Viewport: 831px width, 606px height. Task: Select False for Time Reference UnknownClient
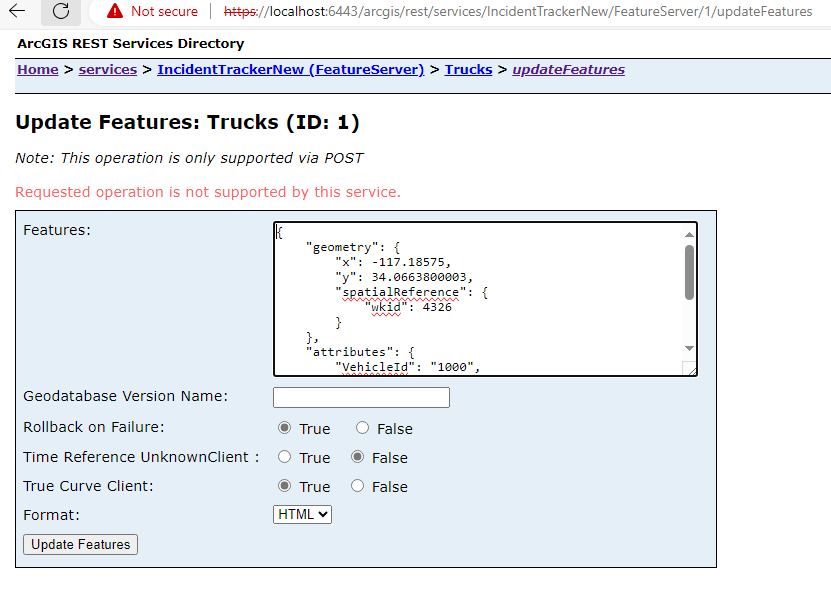(357, 457)
